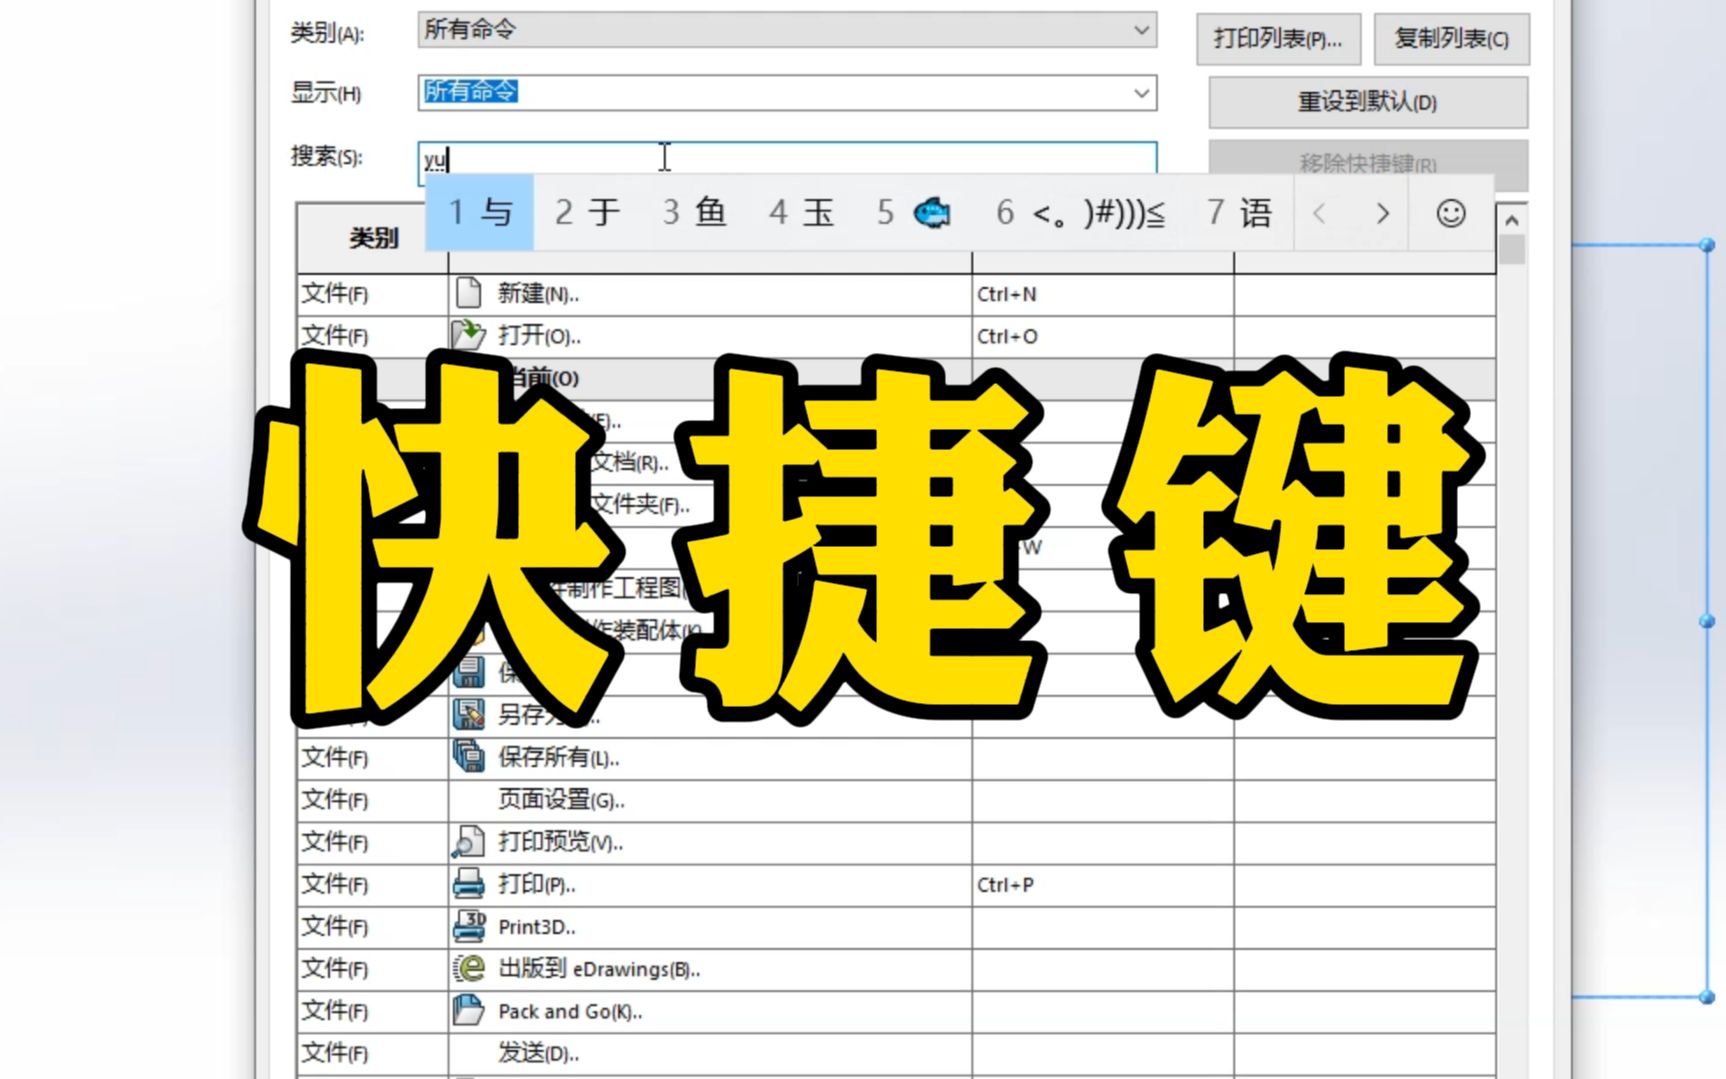Select the 新建(N).. command row
Viewport: 1726px width, 1079px height.
click(896, 294)
